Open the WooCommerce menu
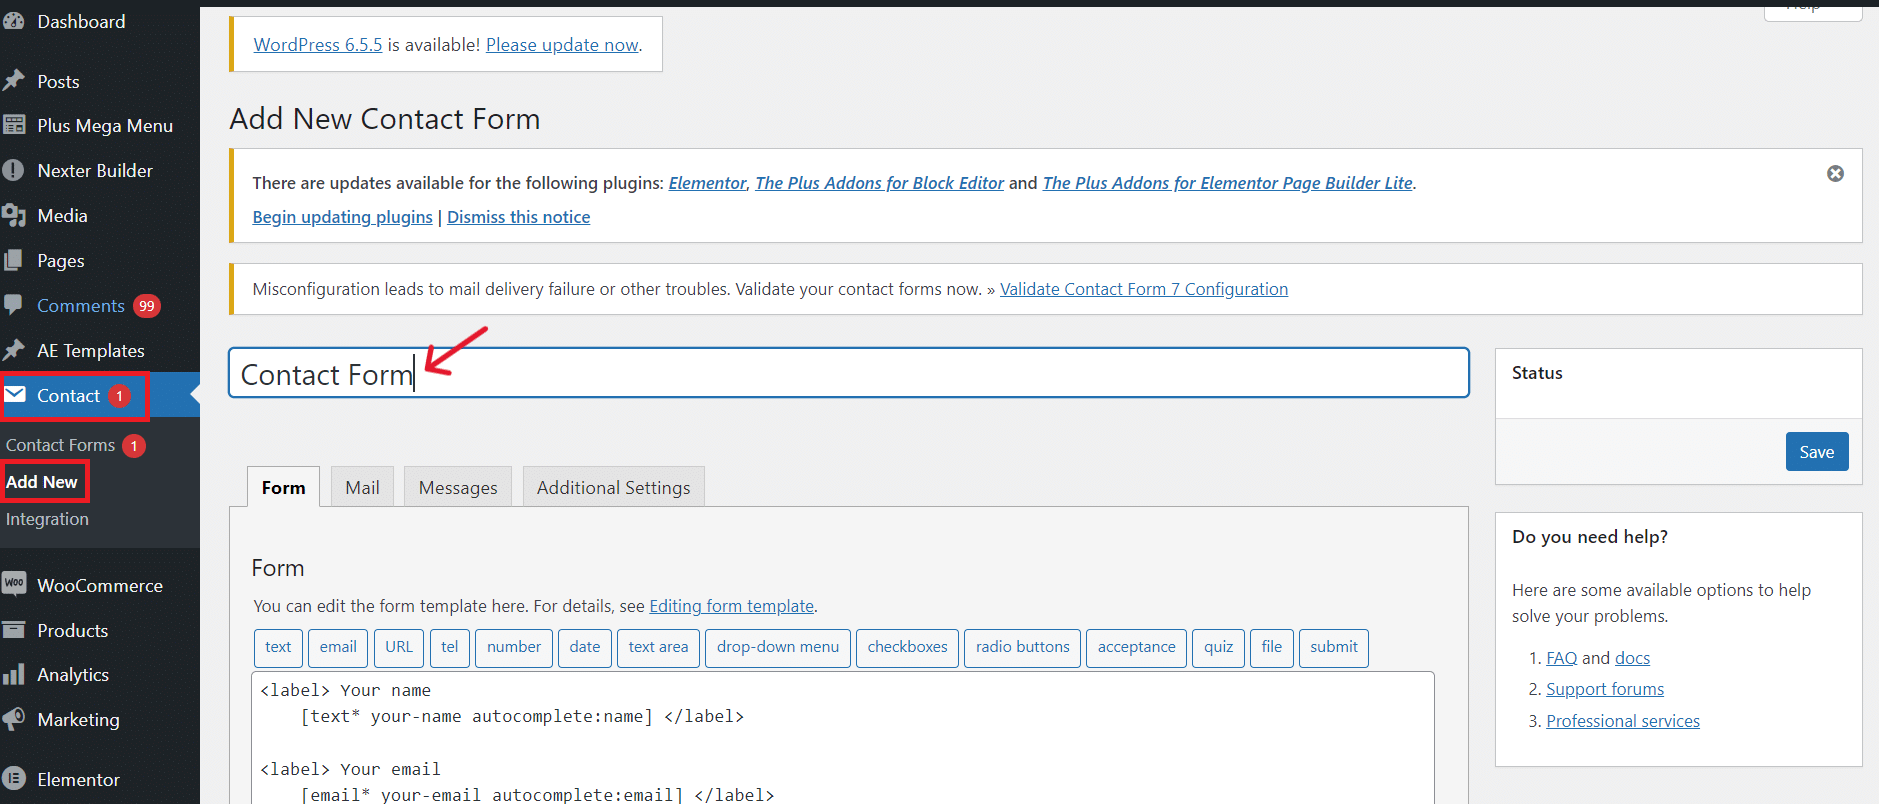Screen dimensions: 1879x804 (100, 585)
